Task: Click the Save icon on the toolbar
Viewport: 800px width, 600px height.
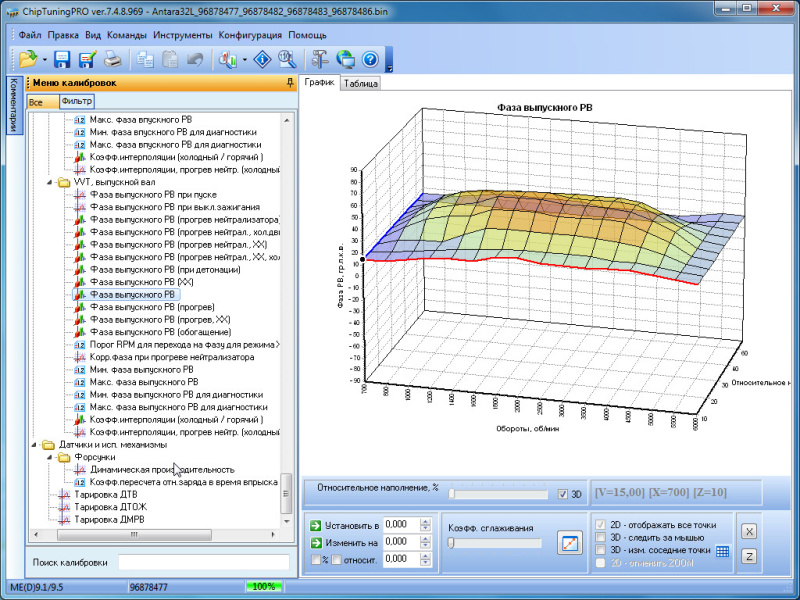Action: 62,60
